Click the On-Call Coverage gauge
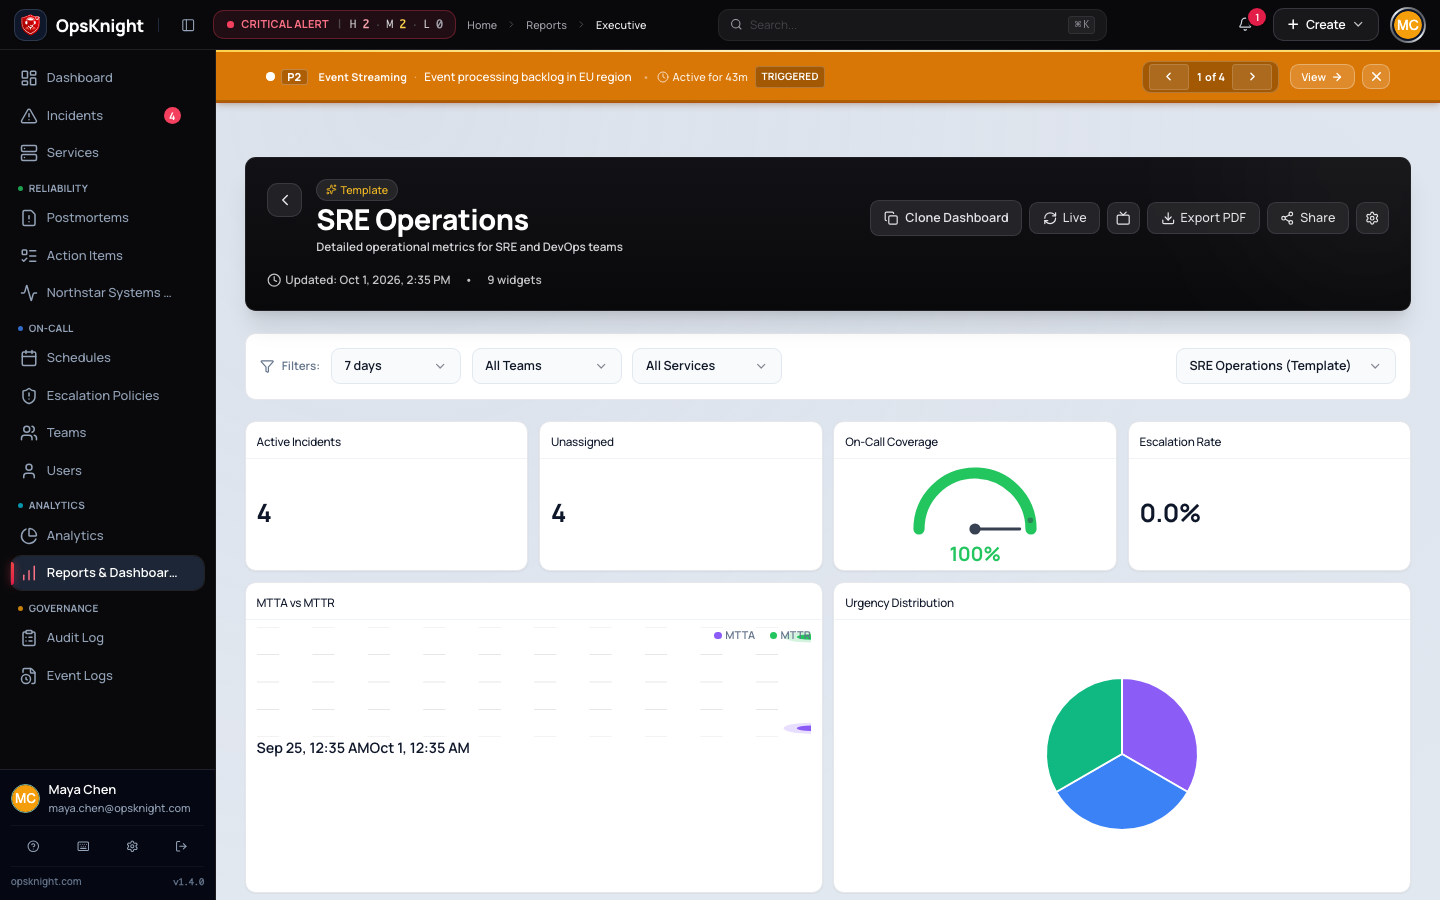 (x=975, y=503)
